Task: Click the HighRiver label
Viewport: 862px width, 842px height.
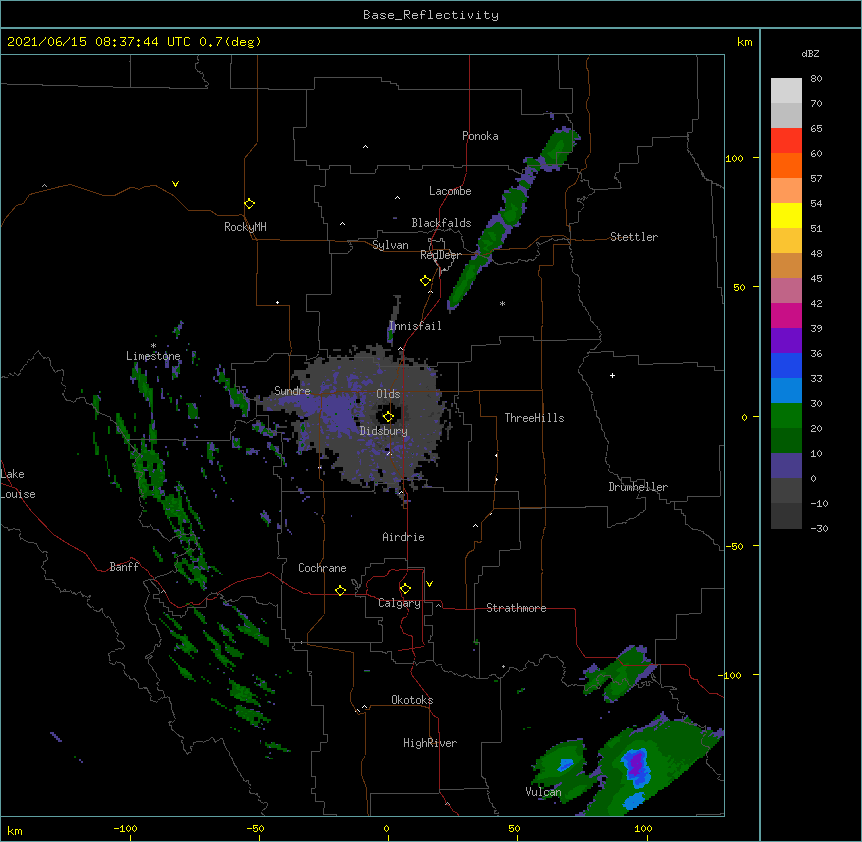Action: point(430,743)
